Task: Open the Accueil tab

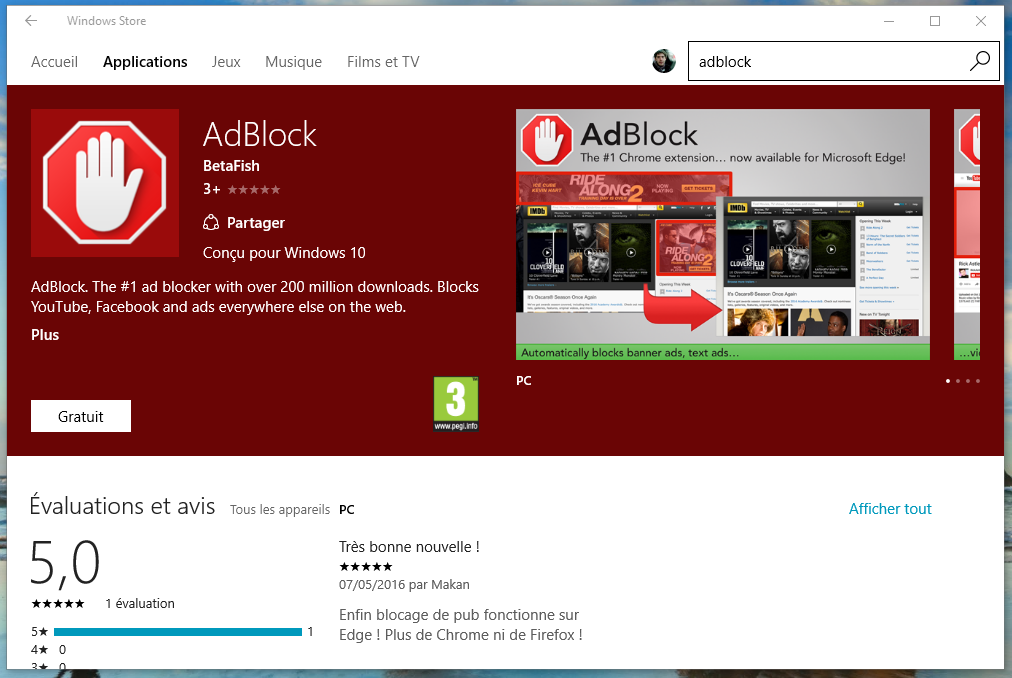Action: click(54, 62)
